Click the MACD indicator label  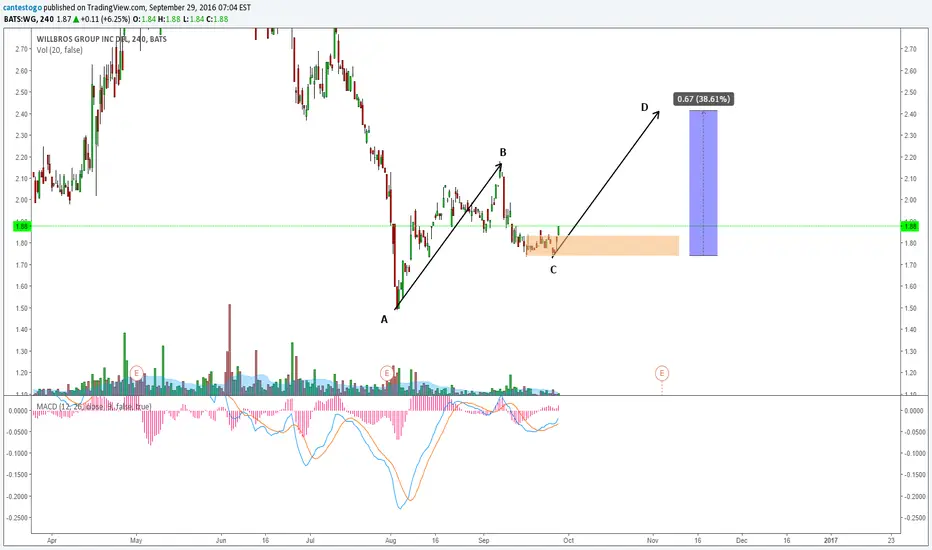click(94, 407)
